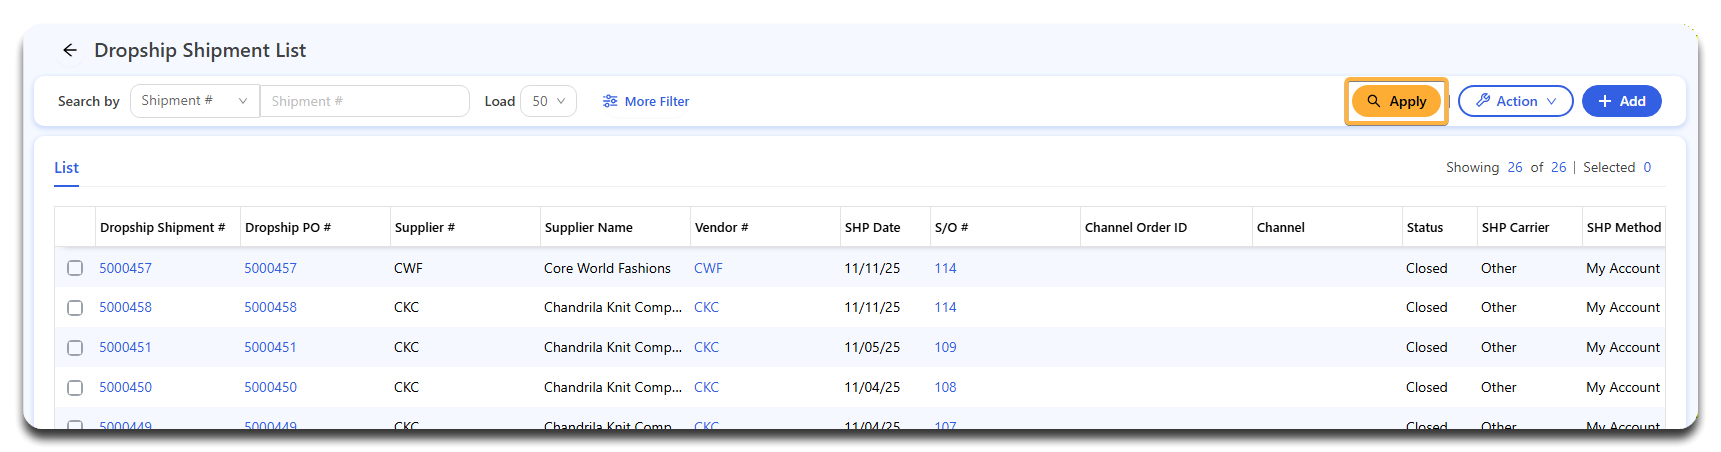
Task: Click the wrench icon in Action button
Action: click(1483, 101)
